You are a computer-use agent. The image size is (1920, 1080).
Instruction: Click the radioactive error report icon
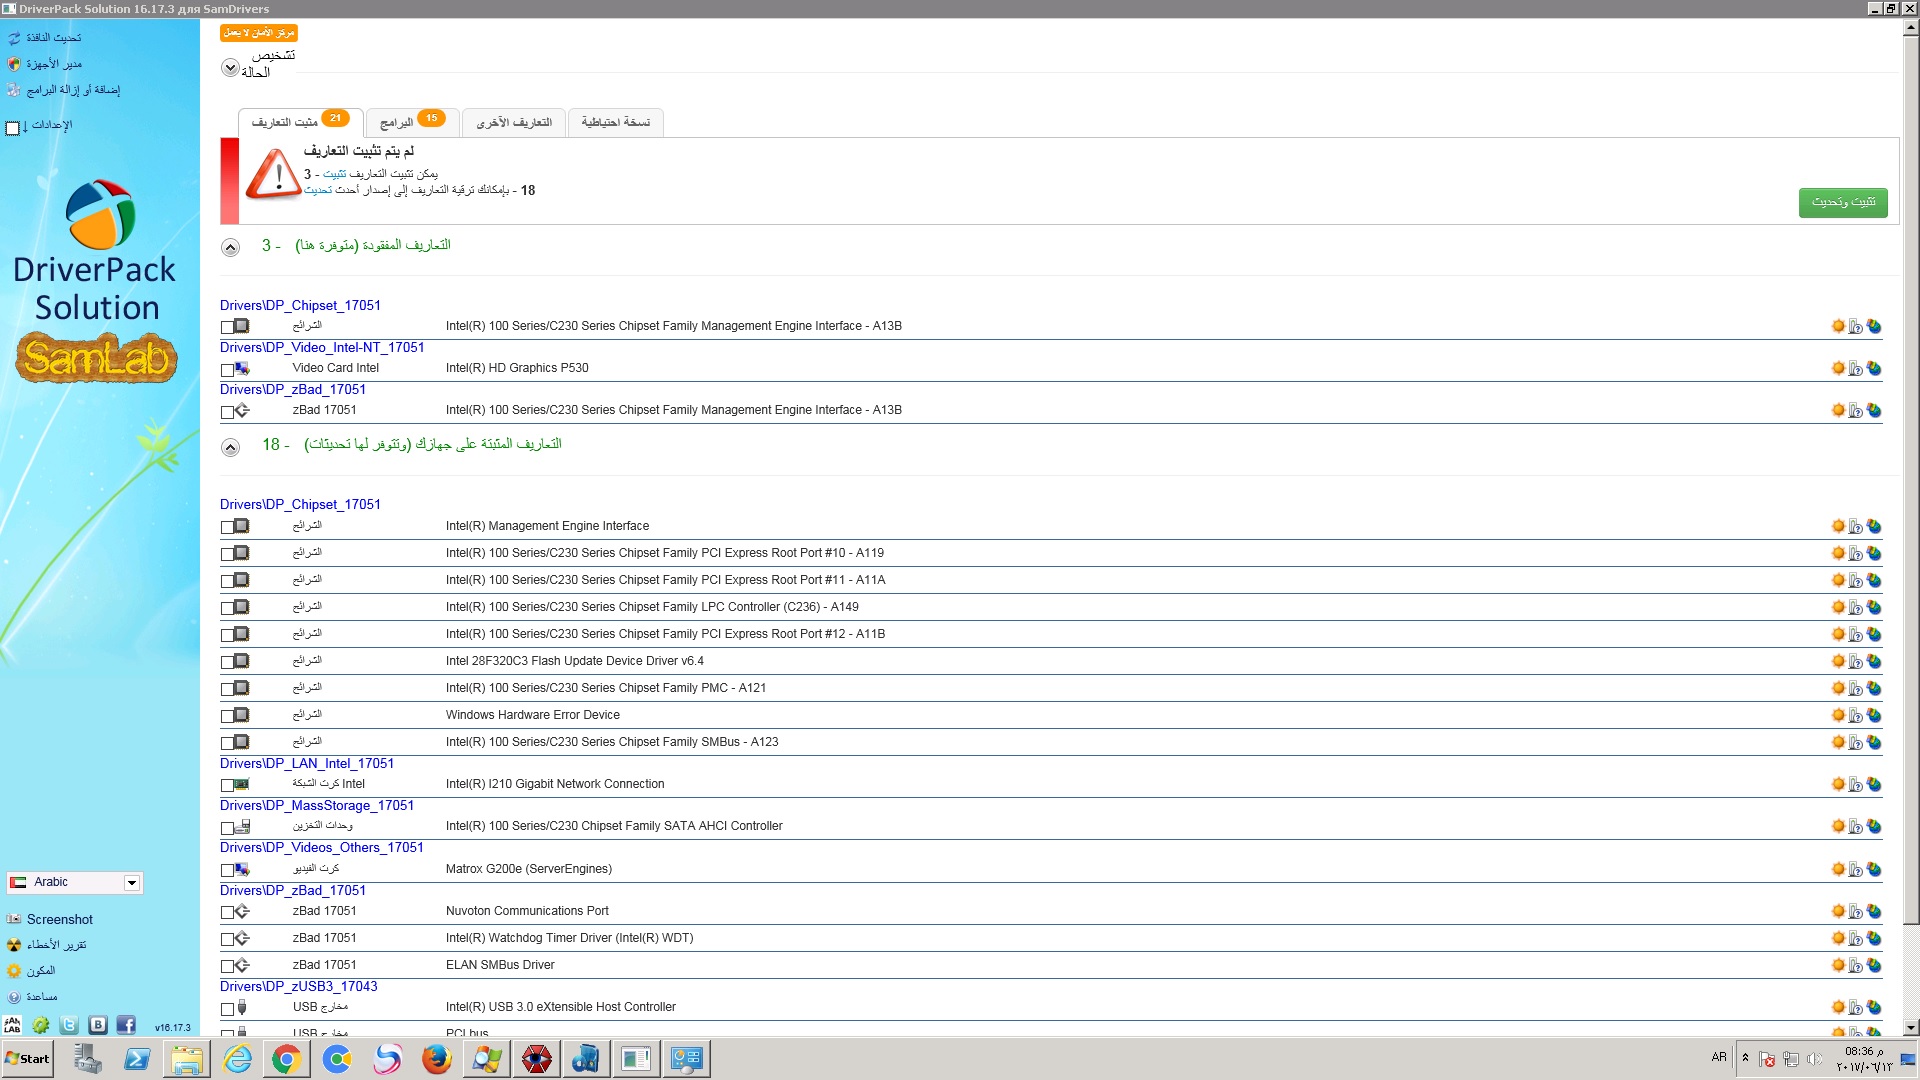pos(14,945)
